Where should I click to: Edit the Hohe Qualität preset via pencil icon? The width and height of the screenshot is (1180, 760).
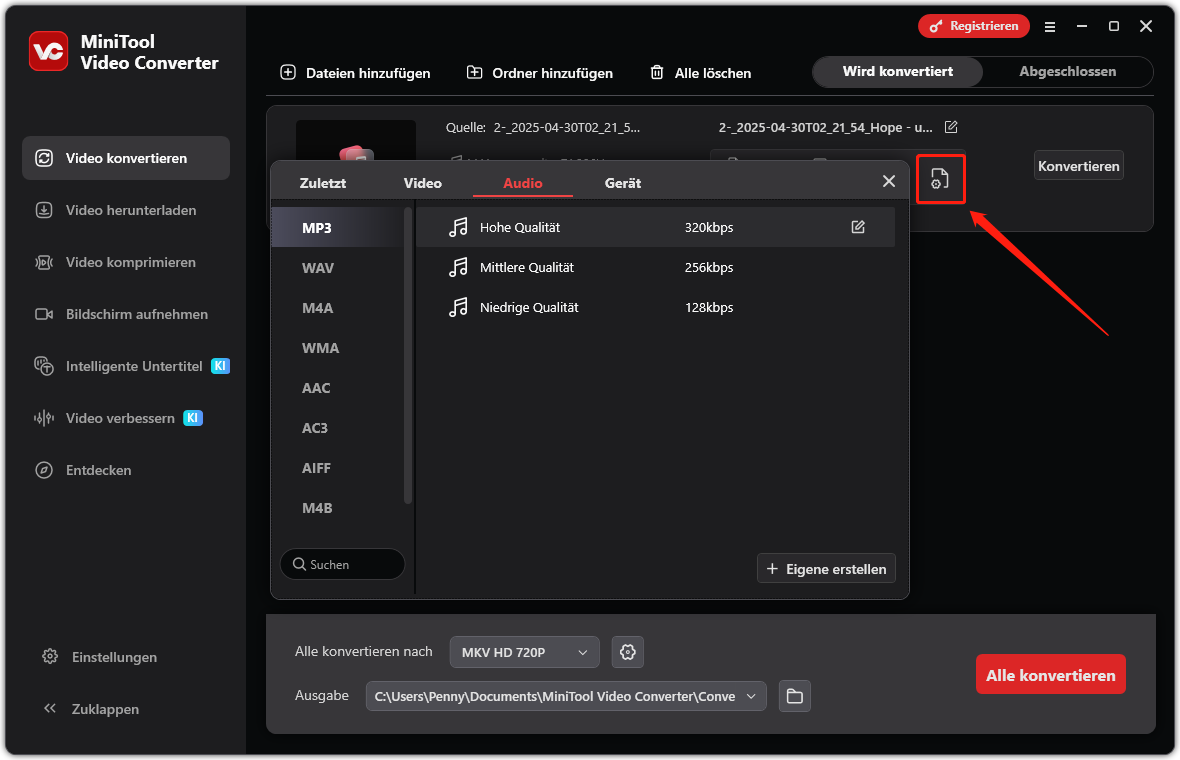[858, 226]
